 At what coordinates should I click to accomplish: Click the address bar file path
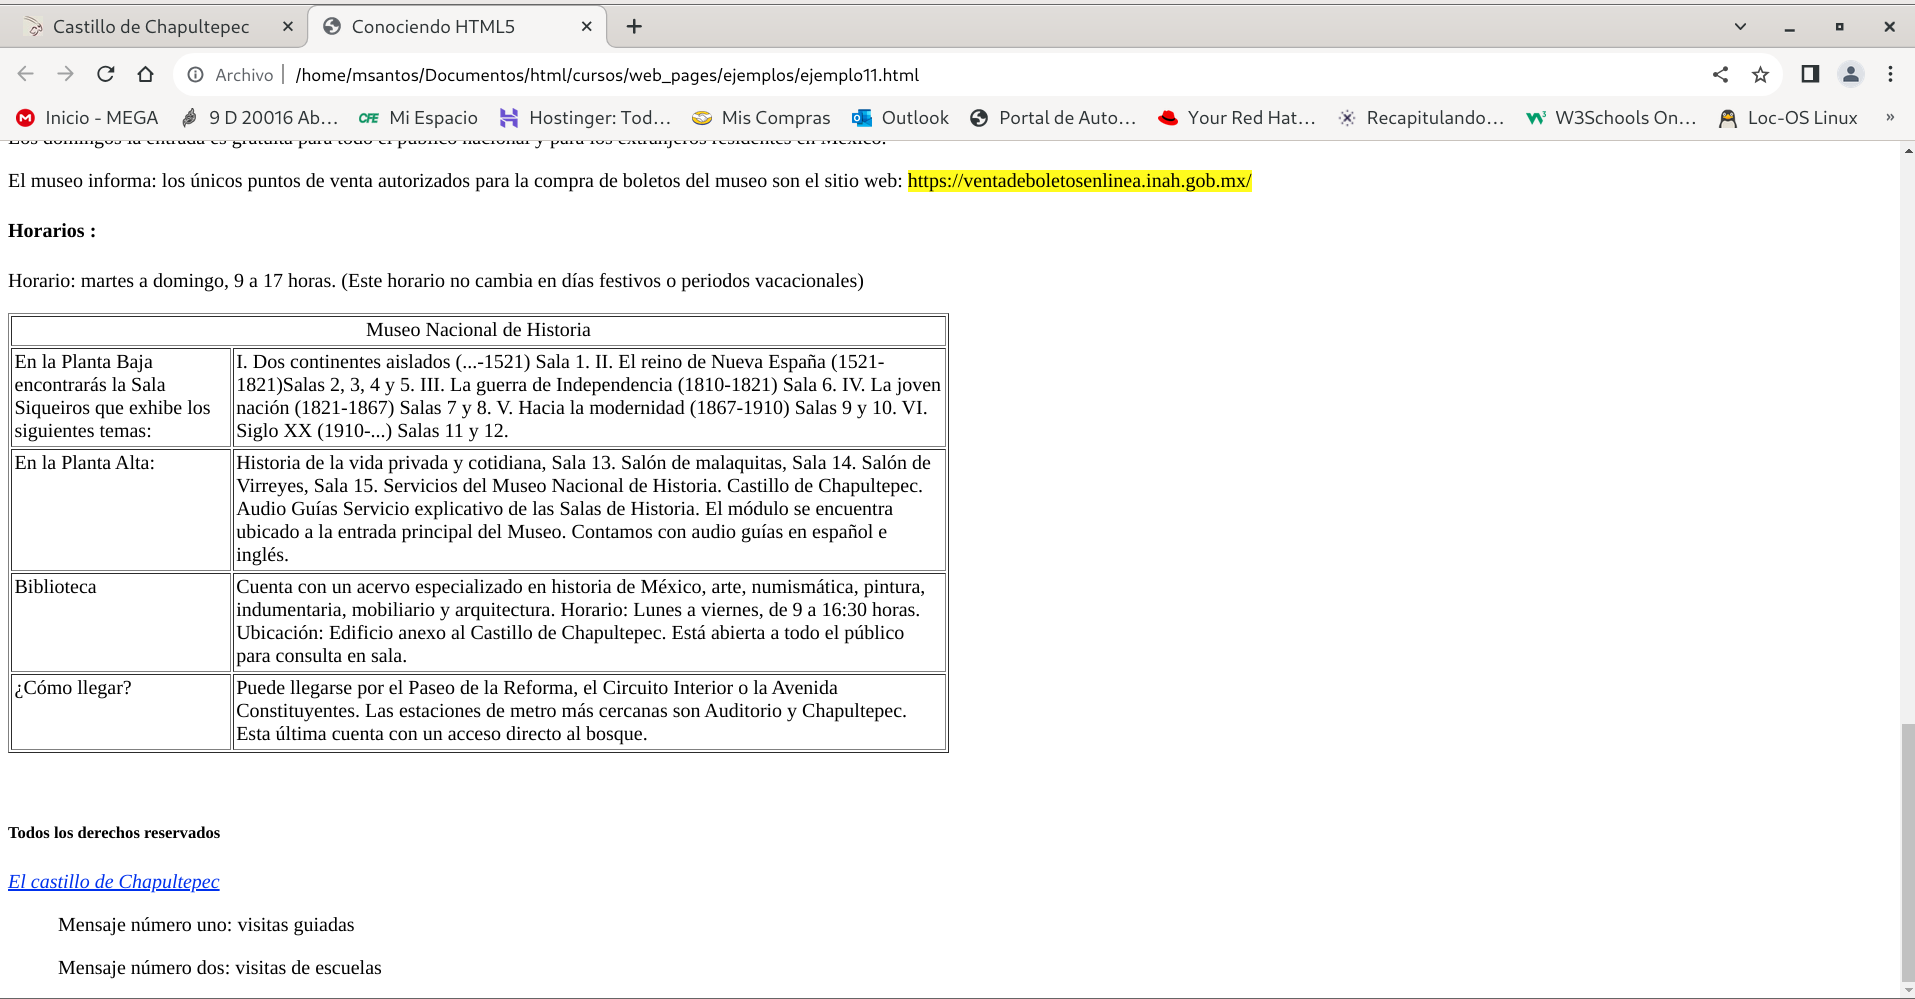click(x=607, y=75)
